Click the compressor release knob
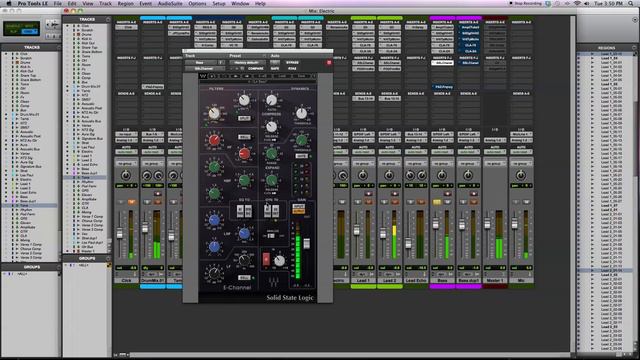 (x=271, y=127)
